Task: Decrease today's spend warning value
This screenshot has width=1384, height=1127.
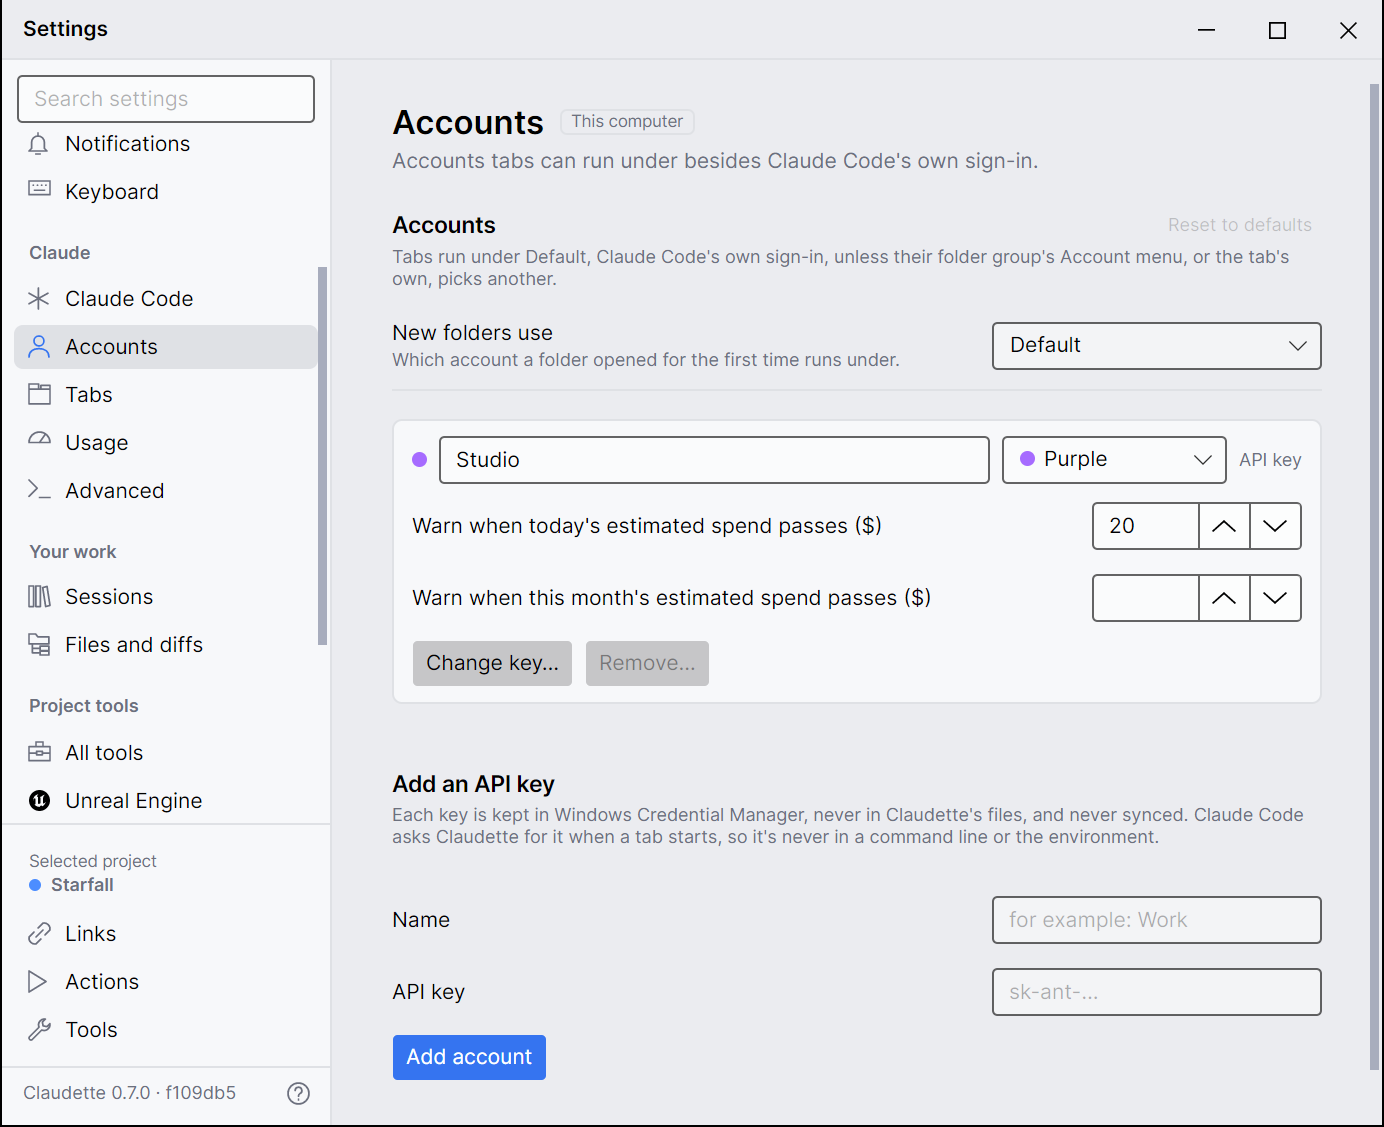Action: point(1275,526)
